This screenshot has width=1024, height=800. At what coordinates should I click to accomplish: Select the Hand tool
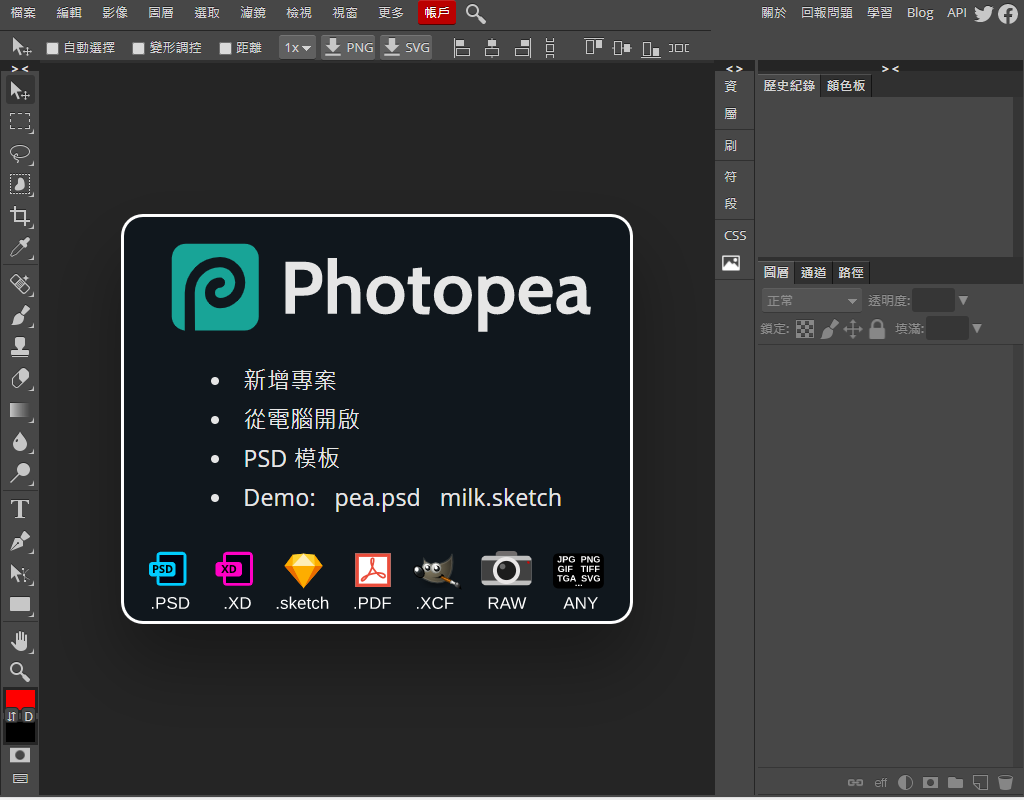click(20, 641)
